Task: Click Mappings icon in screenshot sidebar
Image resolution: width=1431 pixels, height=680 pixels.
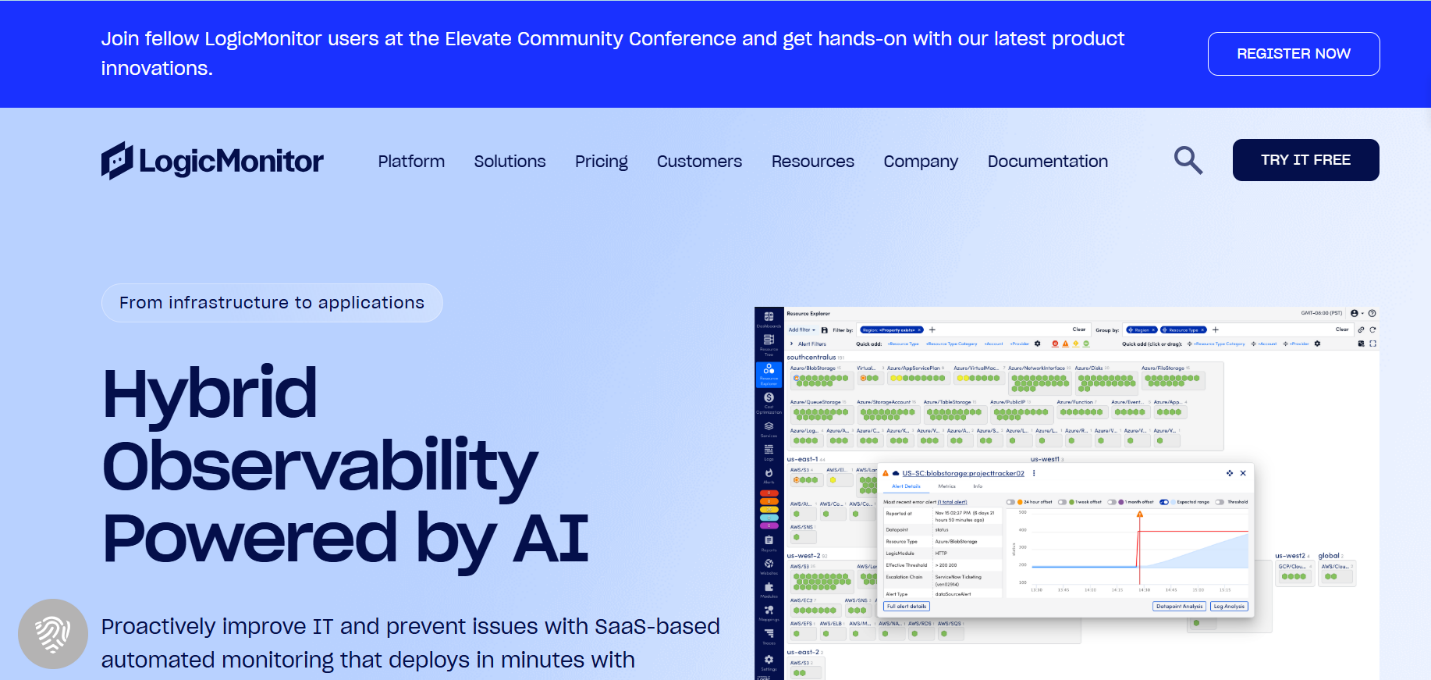Action: coord(769,612)
